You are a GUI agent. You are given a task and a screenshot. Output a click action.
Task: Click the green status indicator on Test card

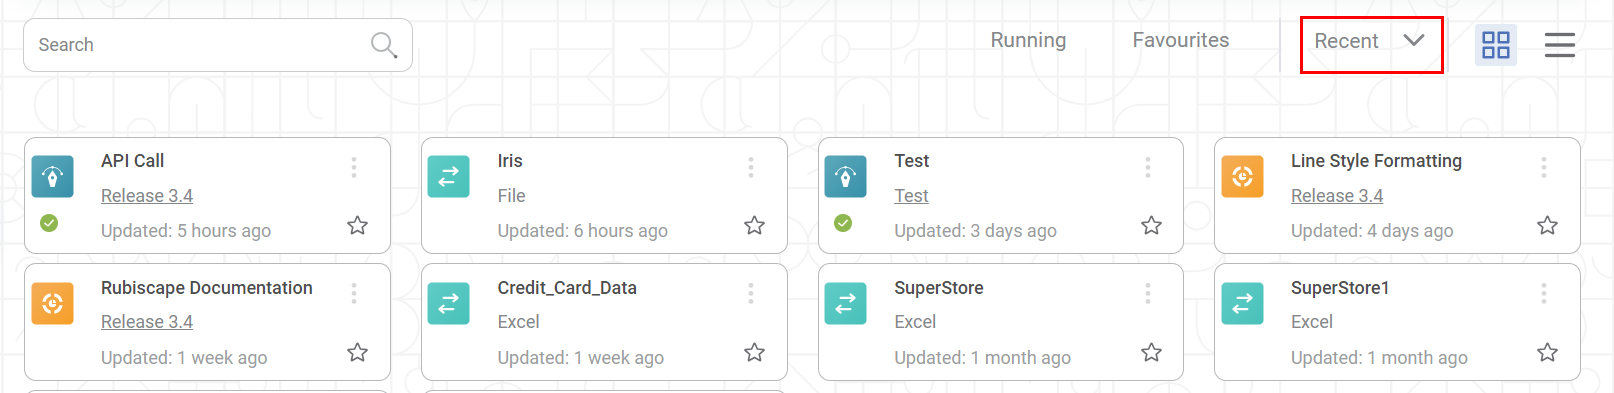pos(843,223)
